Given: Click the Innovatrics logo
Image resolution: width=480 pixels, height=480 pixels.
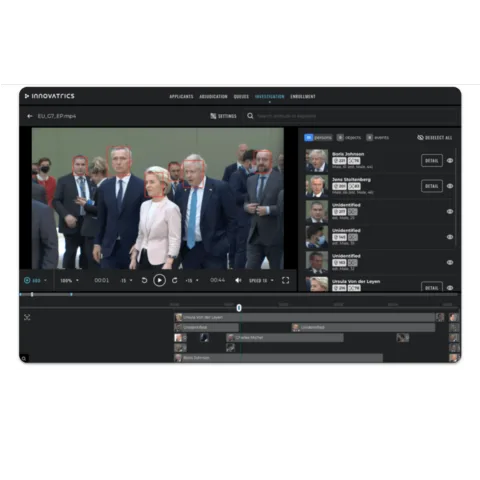Looking at the screenshot, I should 50,96.
